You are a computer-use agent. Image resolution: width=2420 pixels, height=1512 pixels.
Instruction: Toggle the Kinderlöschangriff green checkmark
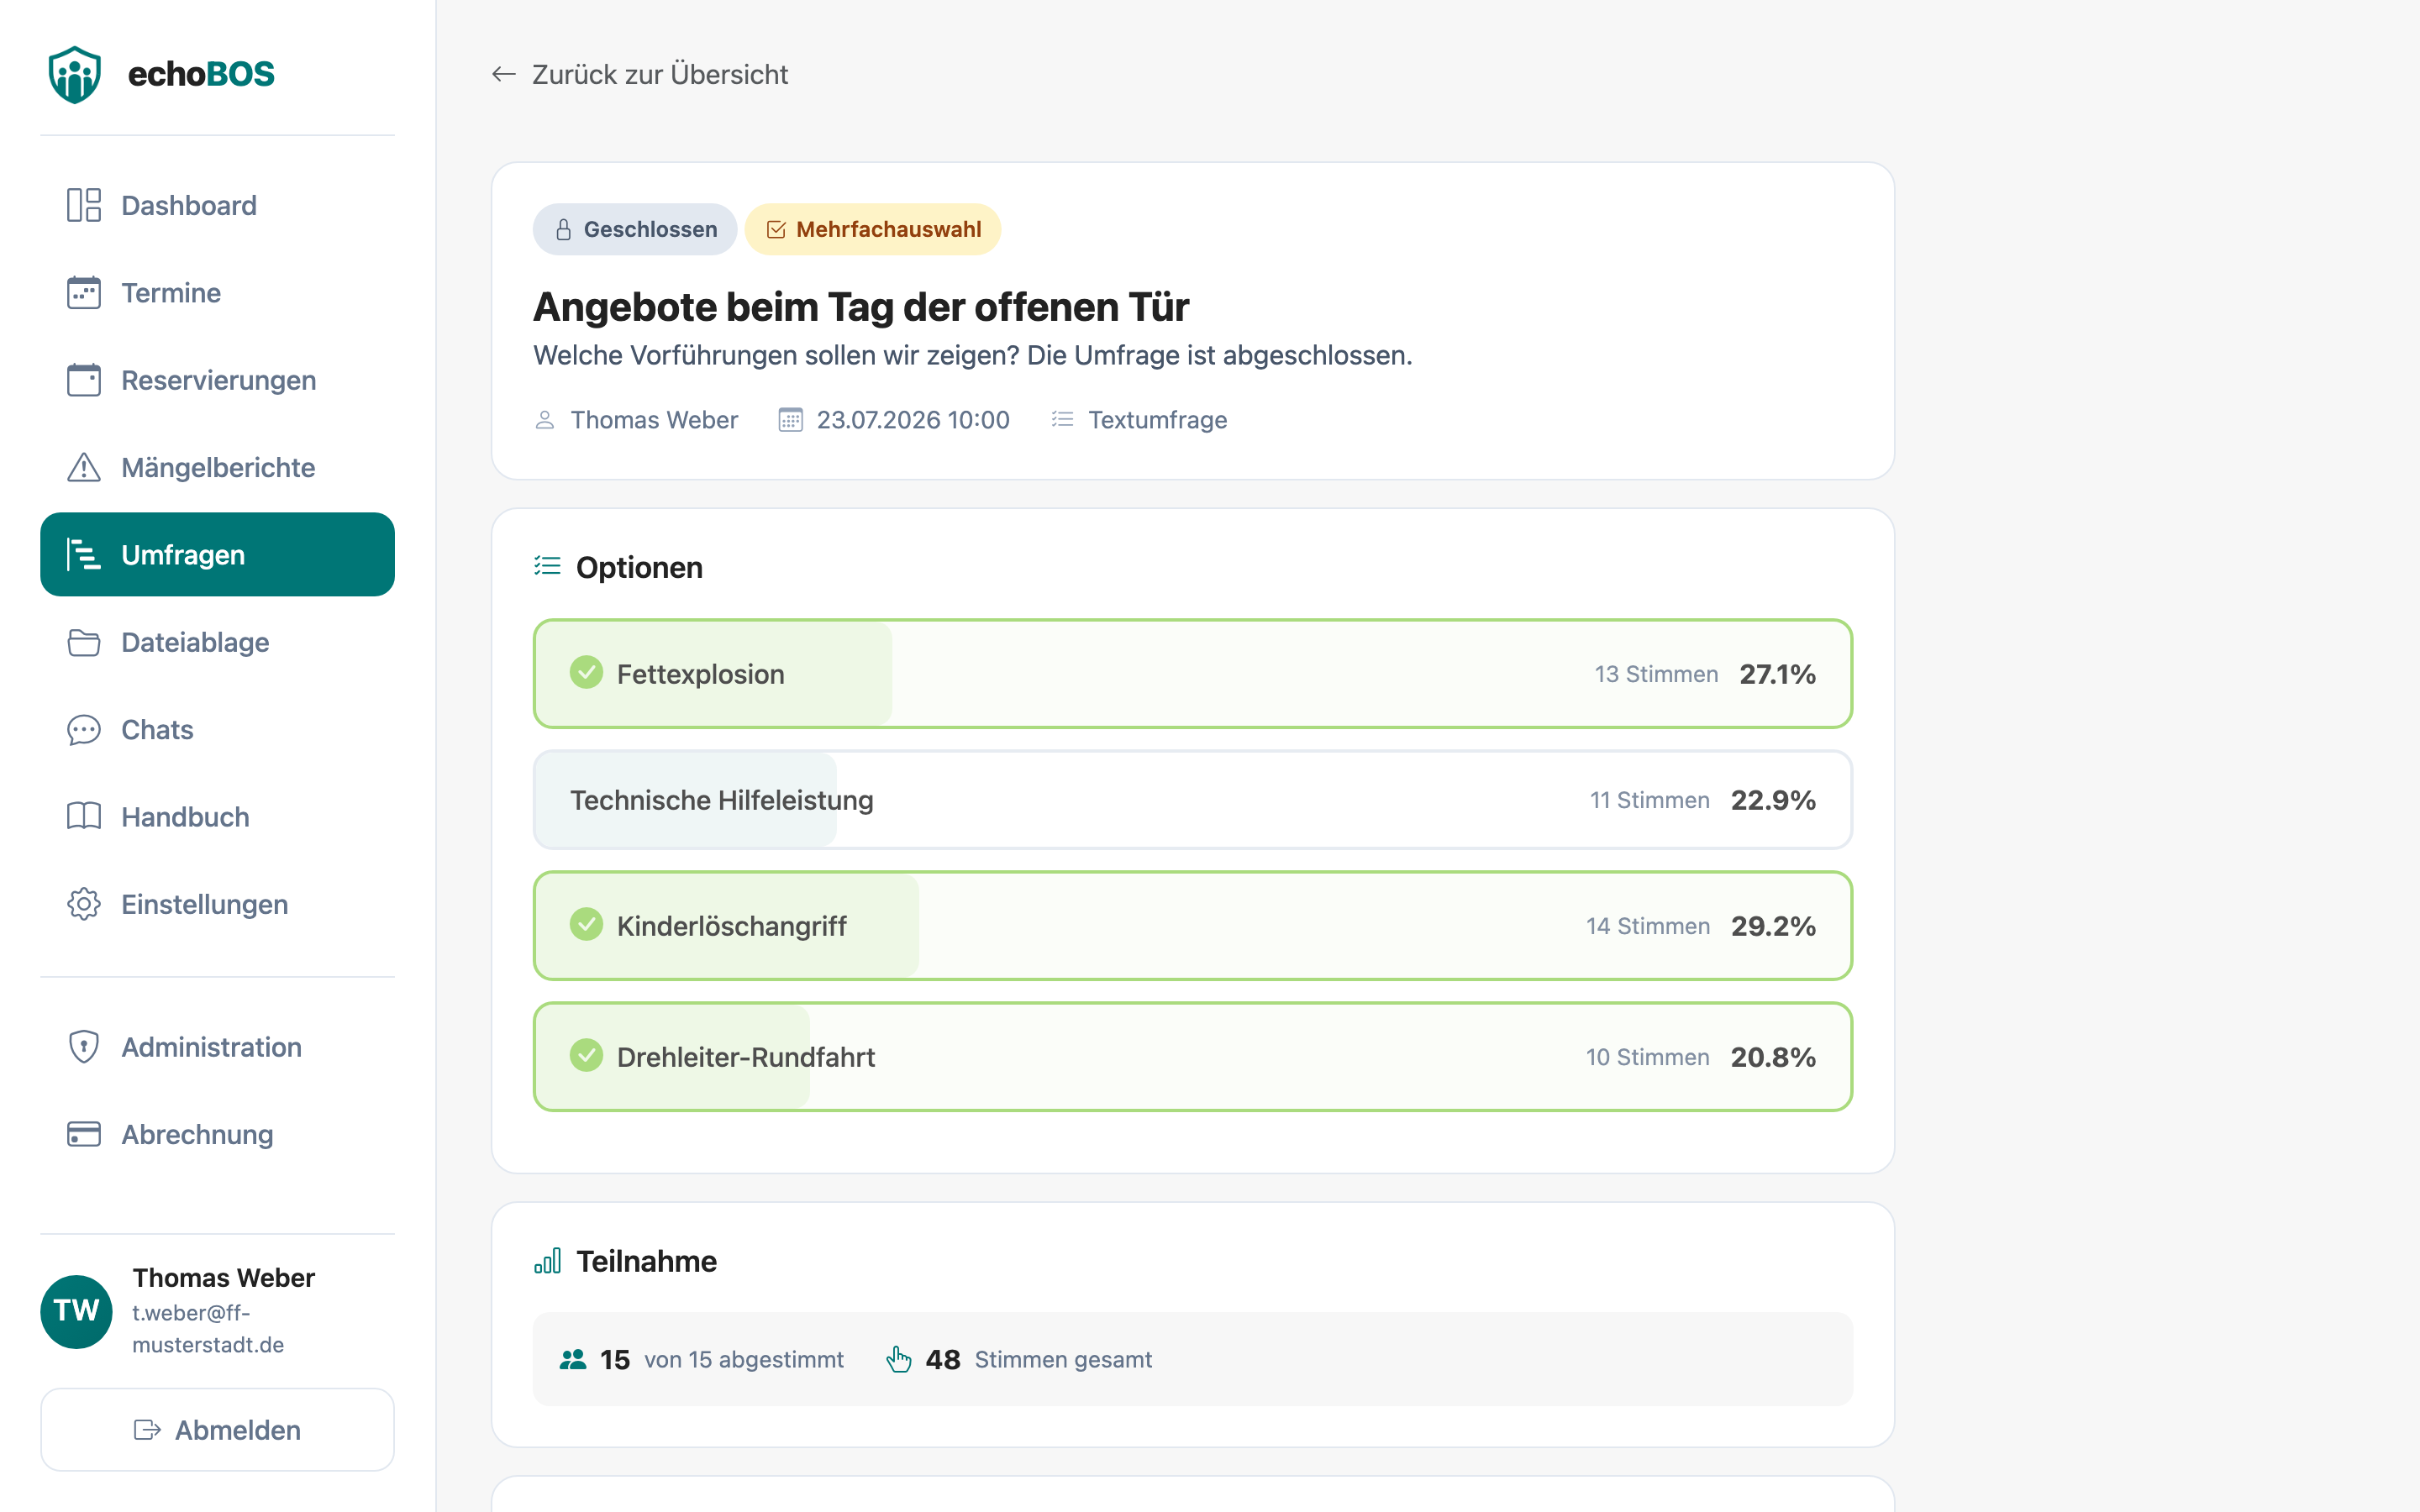point(587,925)
